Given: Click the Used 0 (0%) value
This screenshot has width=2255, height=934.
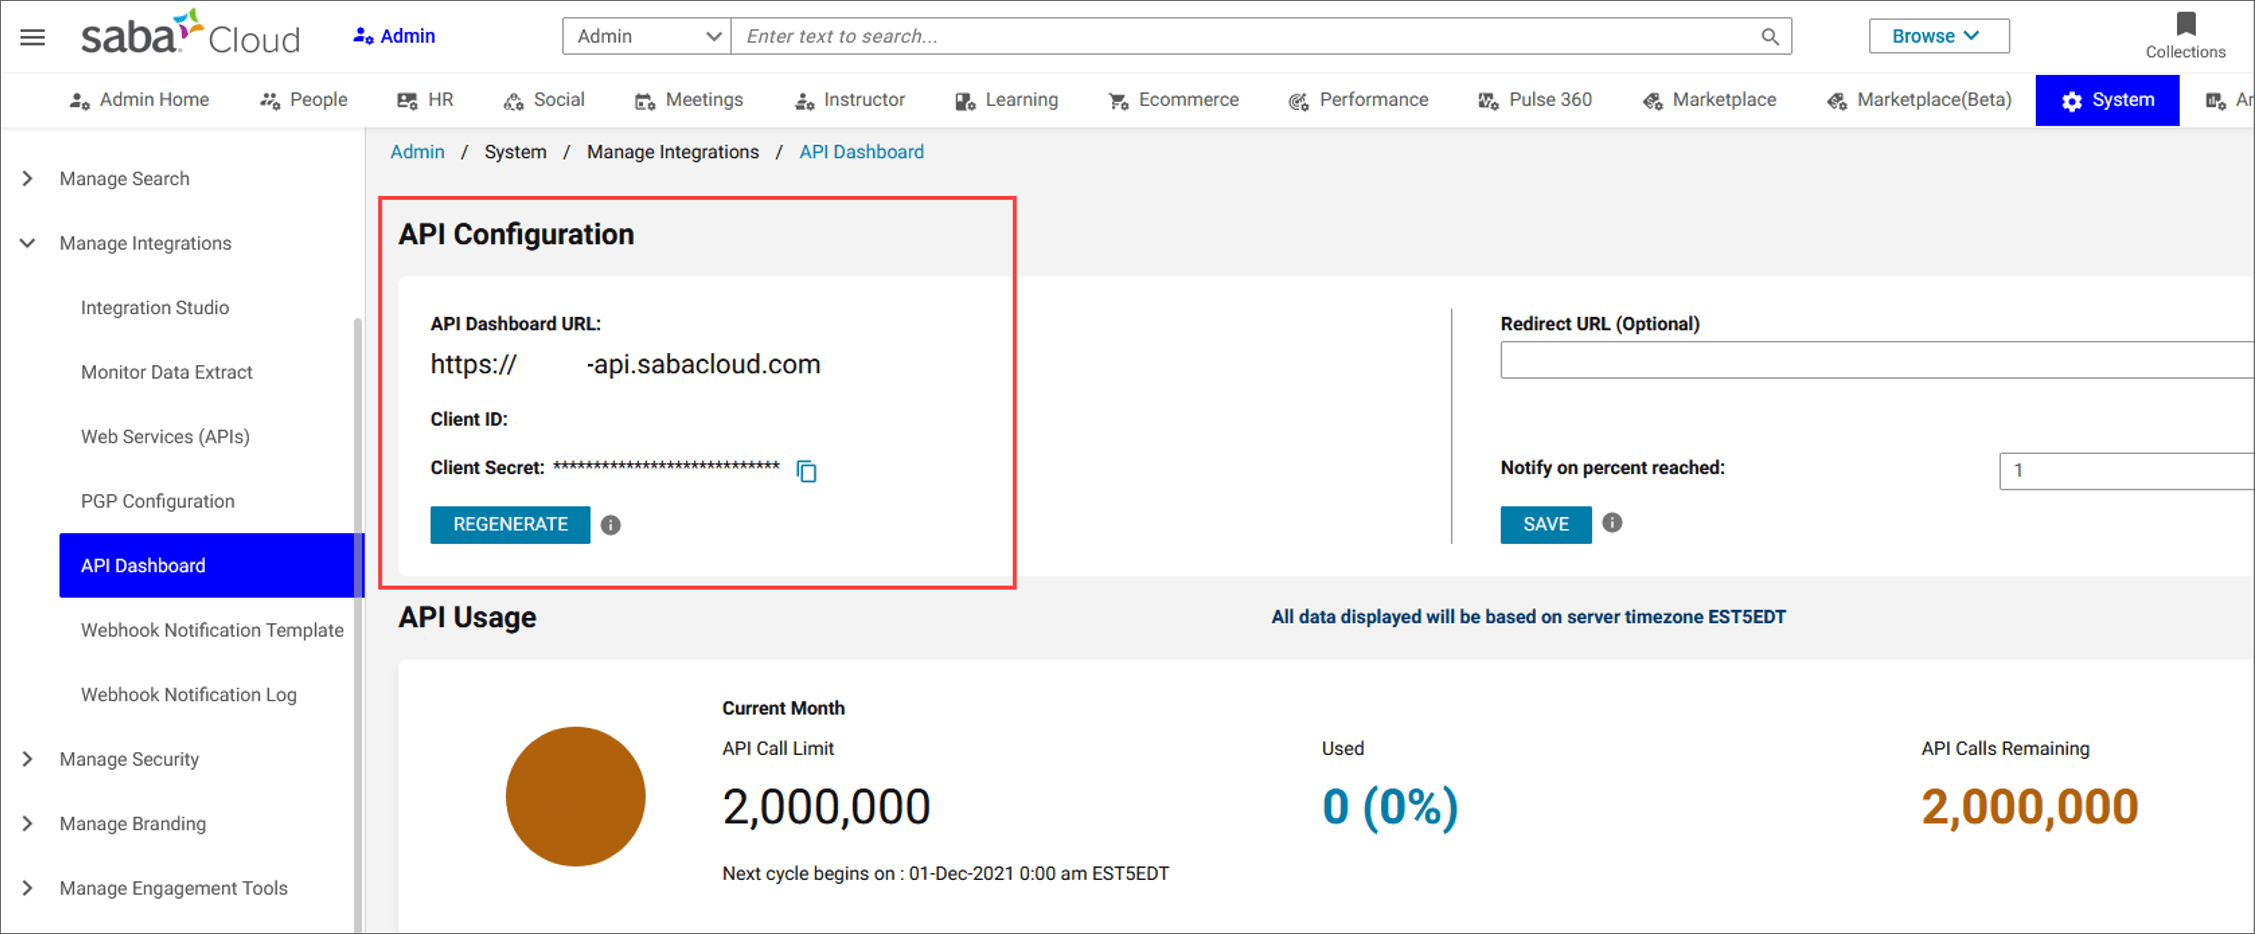Looking at the screenshot, I should pyautogui.click(x=1390, y=807).
